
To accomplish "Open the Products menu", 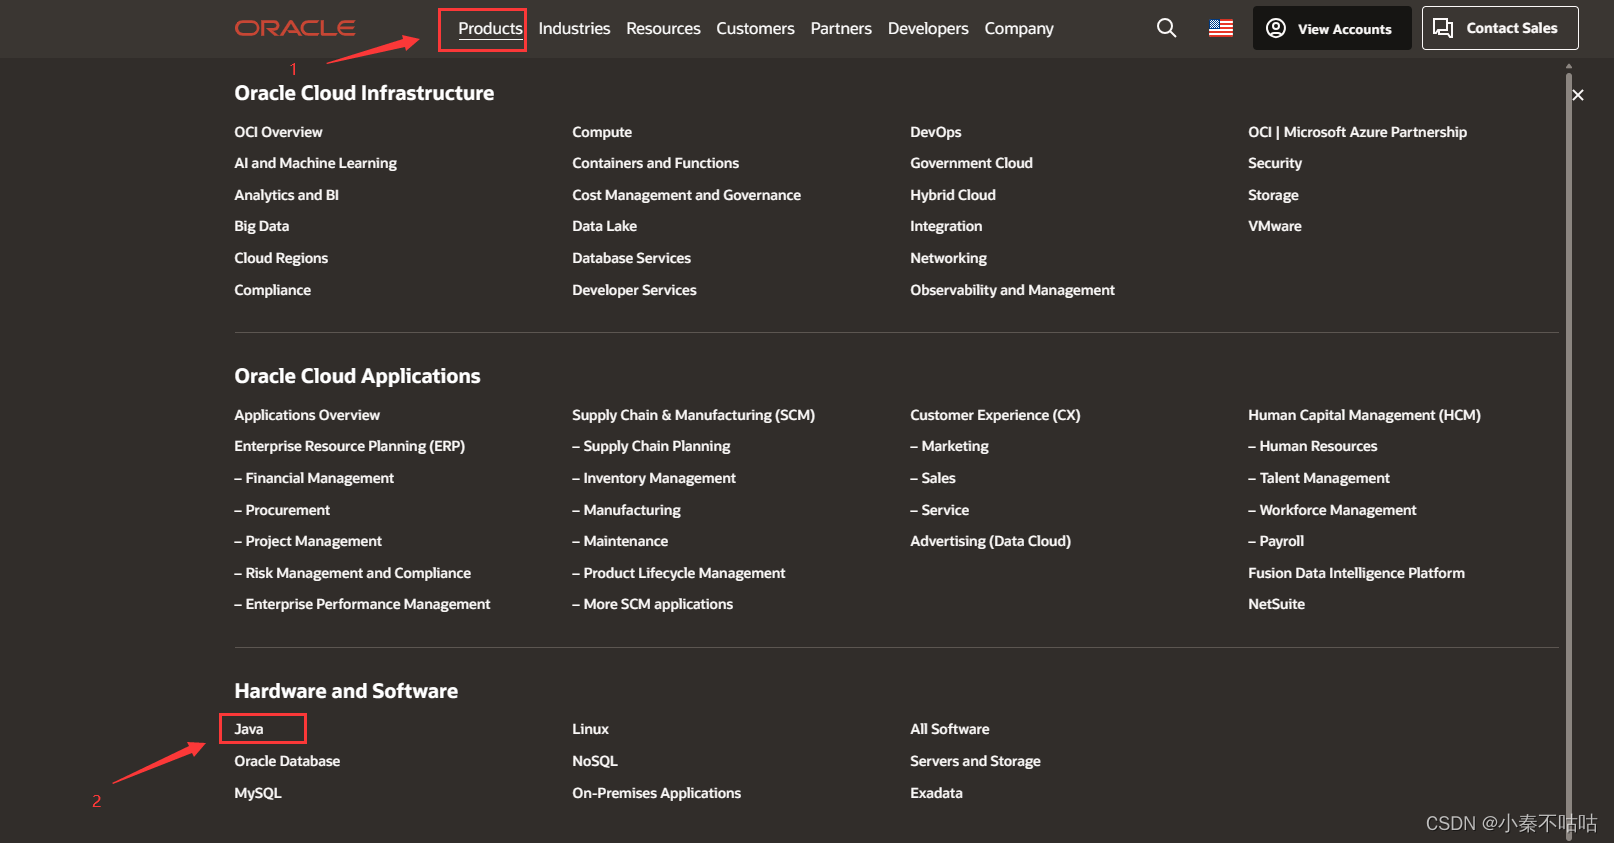I will click(490, 28).
